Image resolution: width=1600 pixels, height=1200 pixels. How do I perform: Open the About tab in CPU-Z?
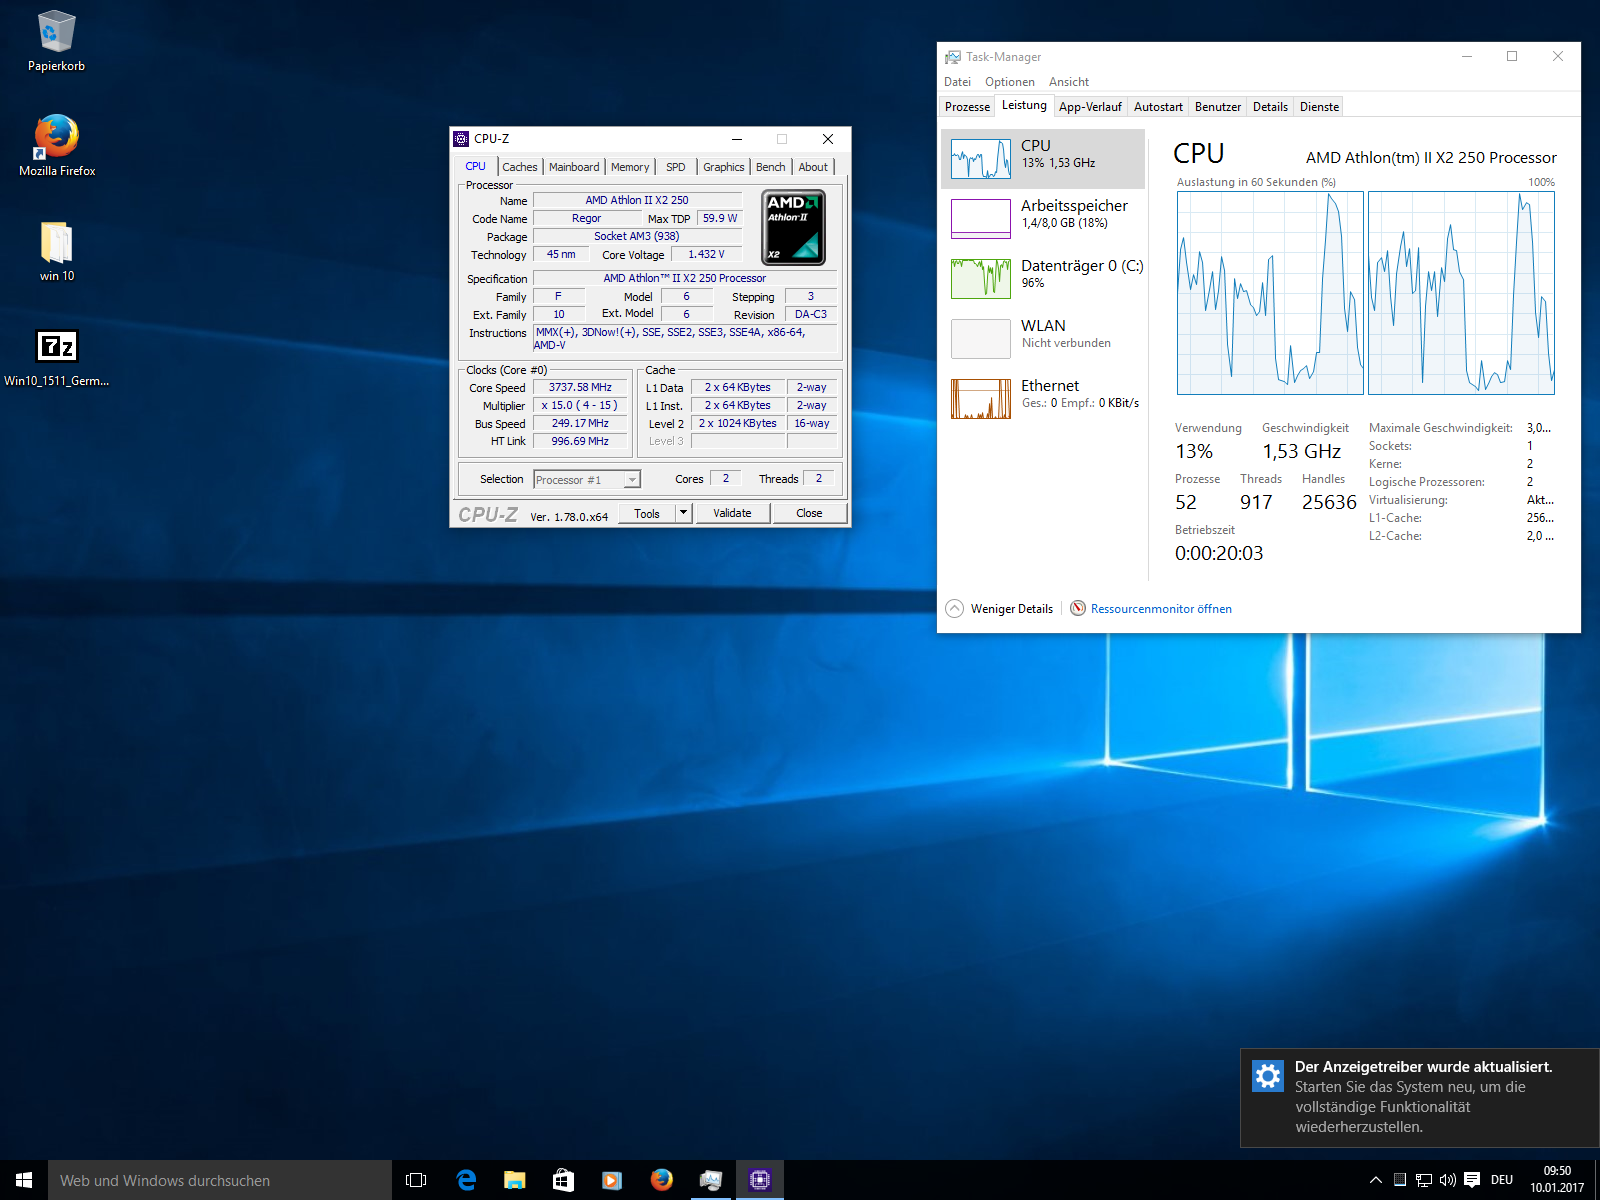[x=813, y=167]
